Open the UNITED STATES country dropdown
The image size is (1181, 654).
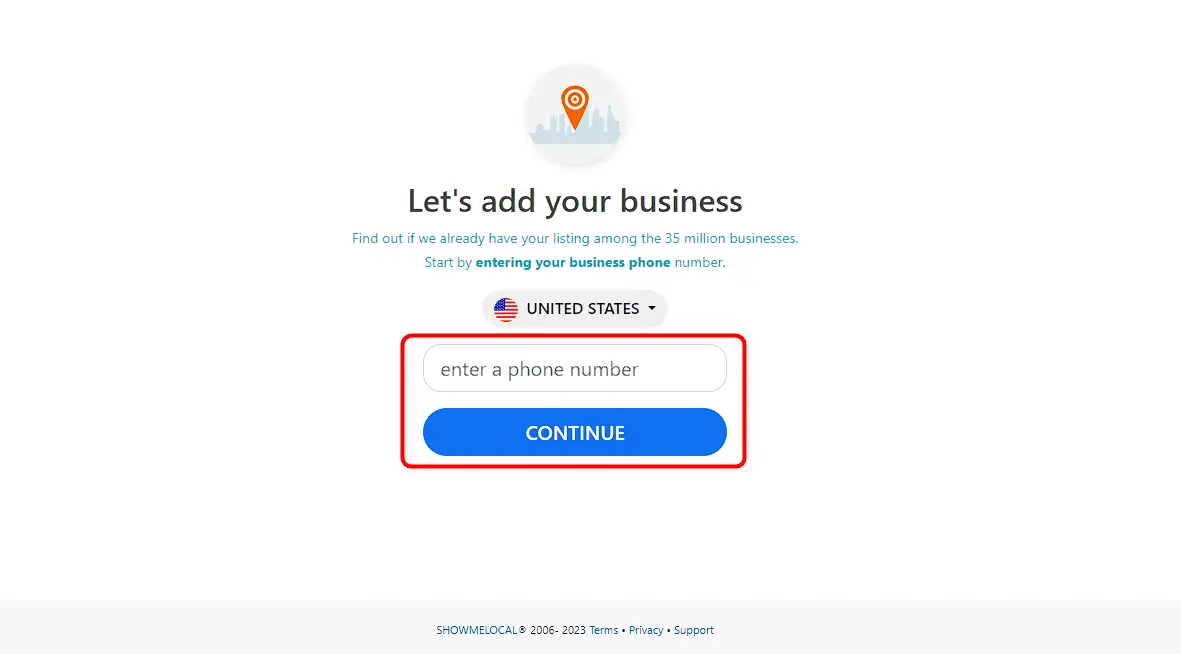pos(575,309)
